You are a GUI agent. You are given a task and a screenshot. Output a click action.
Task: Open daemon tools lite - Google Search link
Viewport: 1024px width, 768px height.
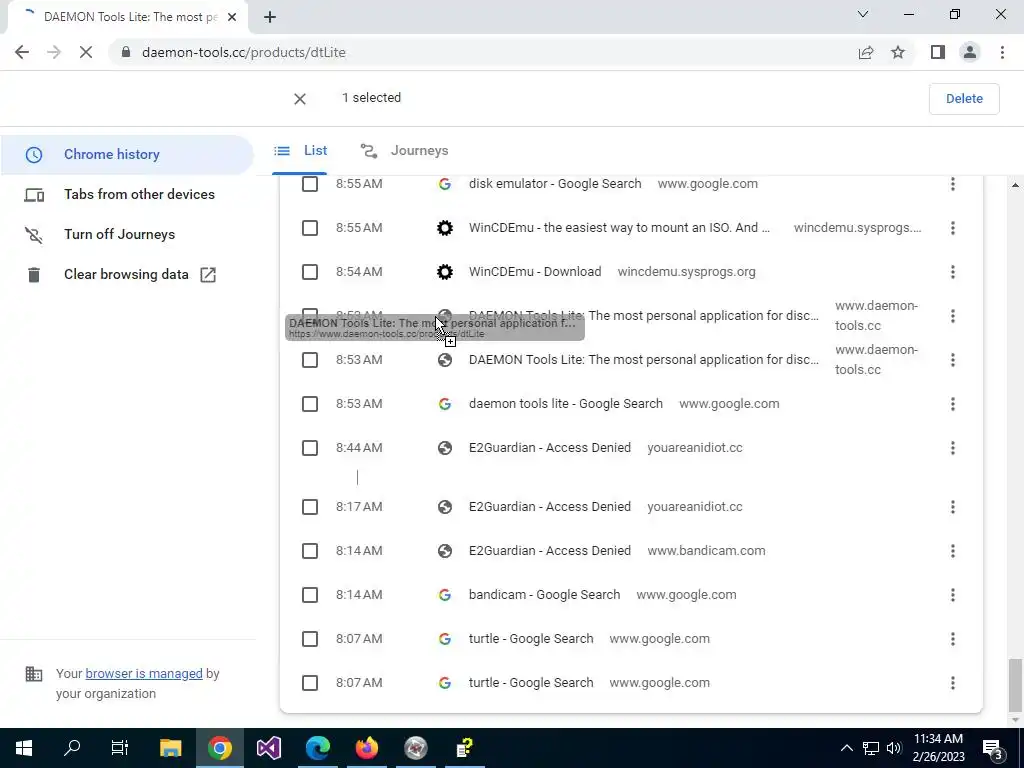[x=566, y=404]
